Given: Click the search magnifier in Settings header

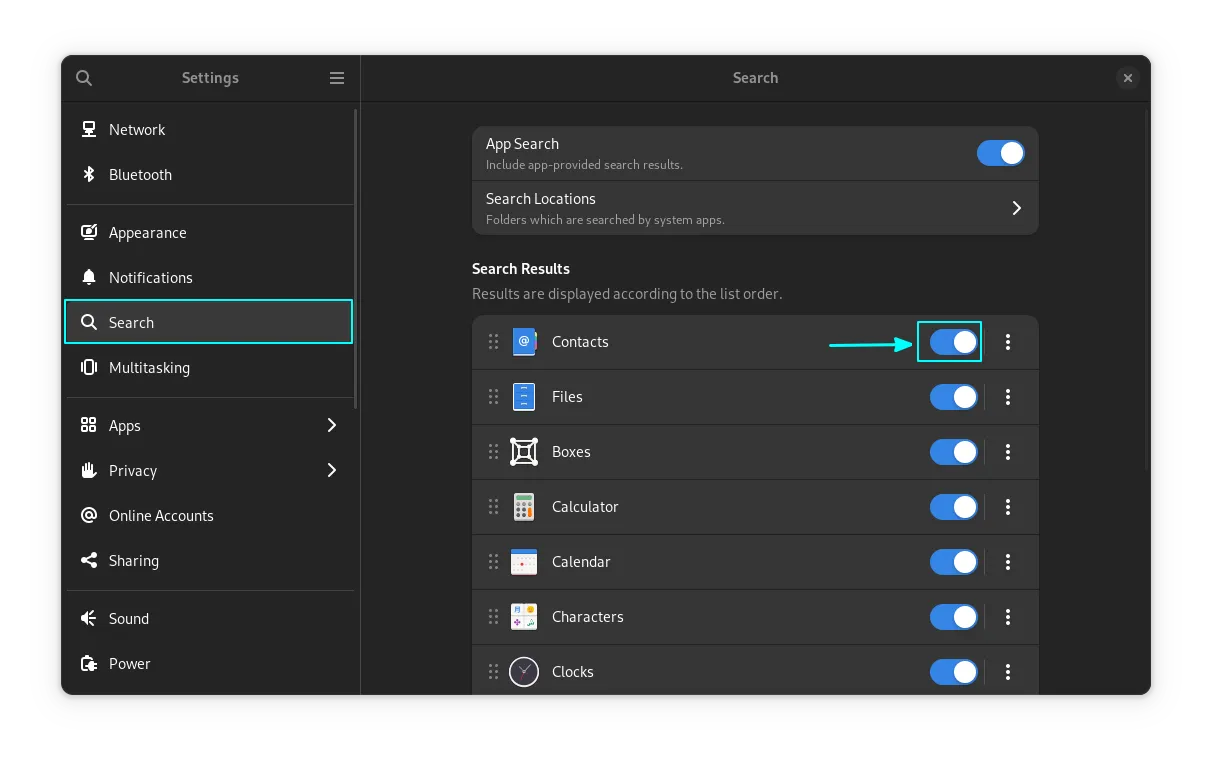Looking at the screenshot, I should pyautogui.click(x=84, y=78).
